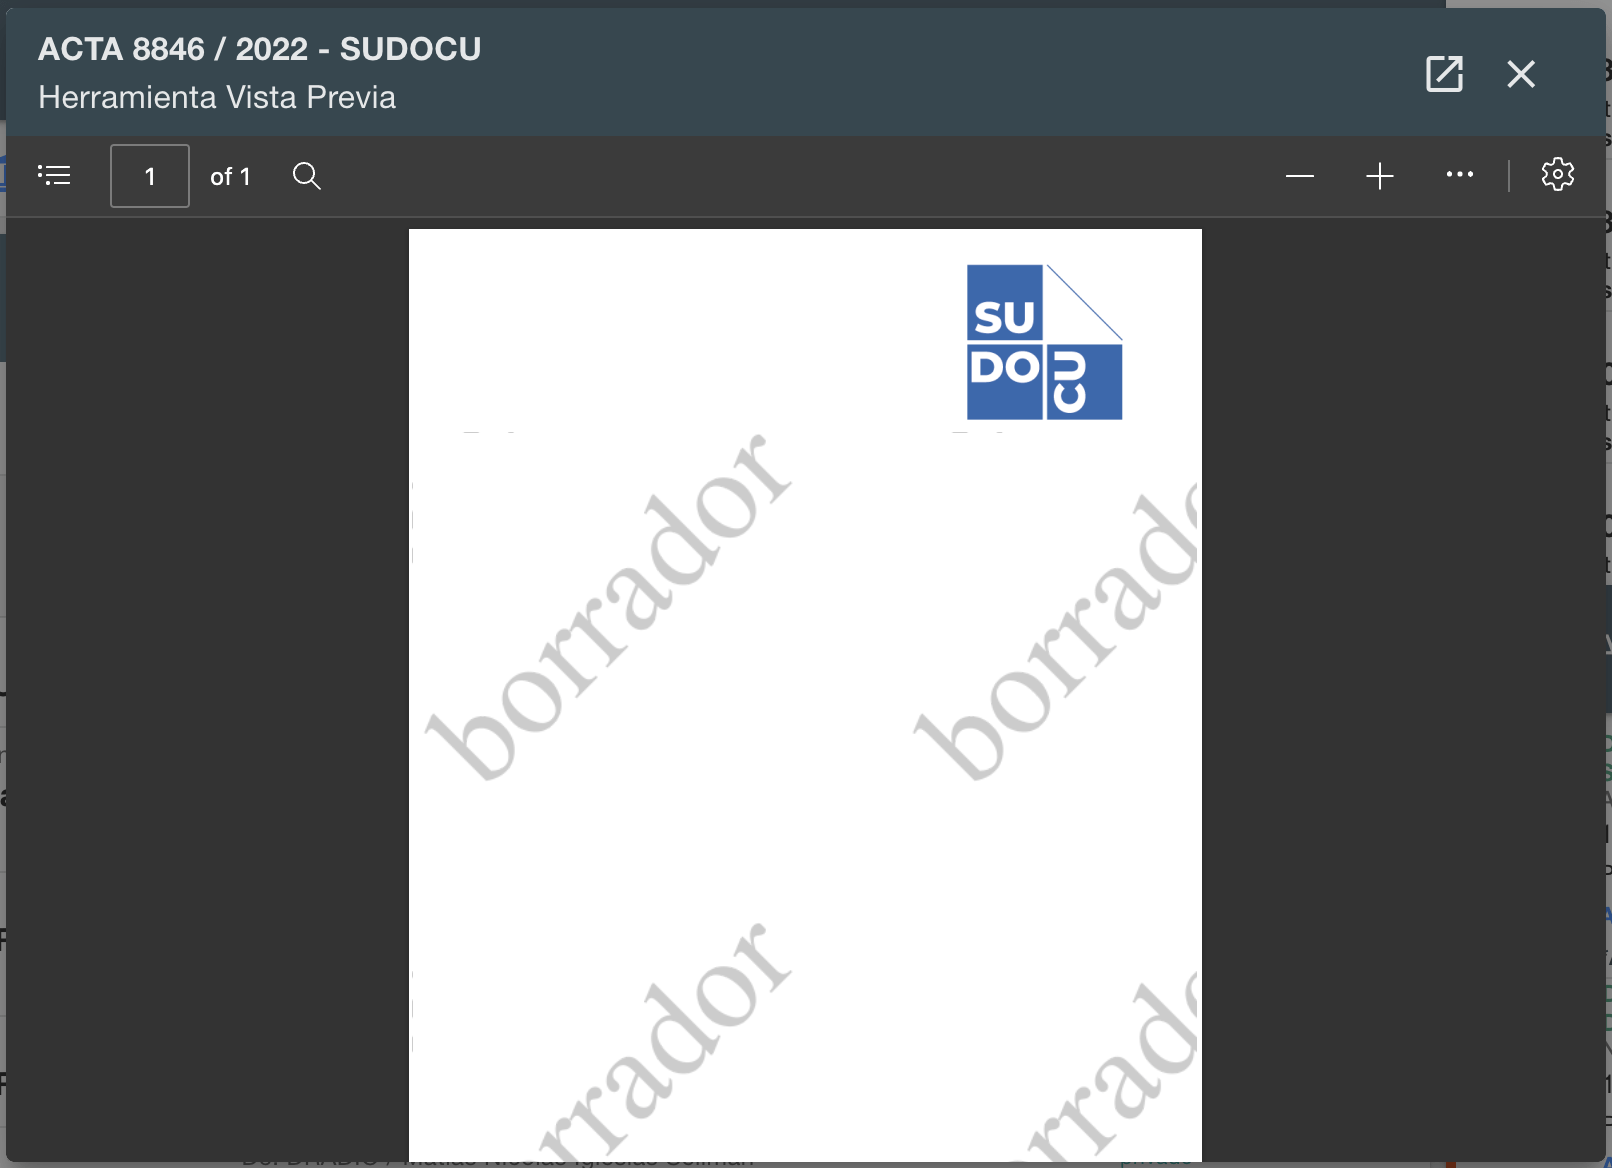Open the search magnifier in PDF toolbar

[x=307, y=176]
